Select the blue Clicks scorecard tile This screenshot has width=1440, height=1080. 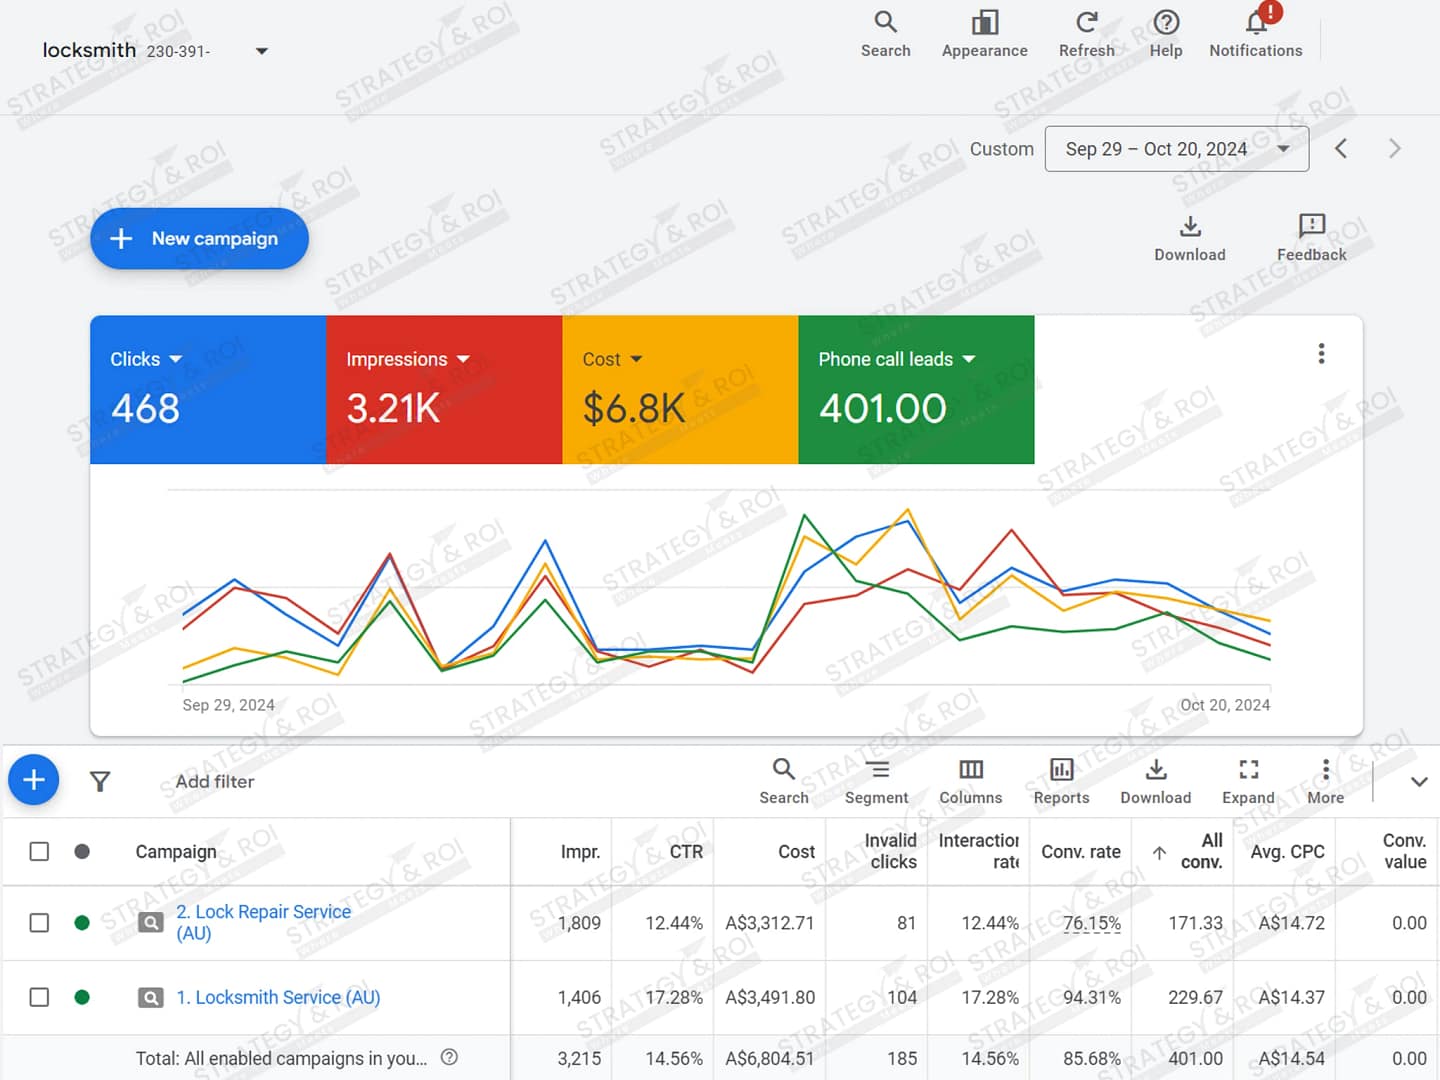point(208,390)
